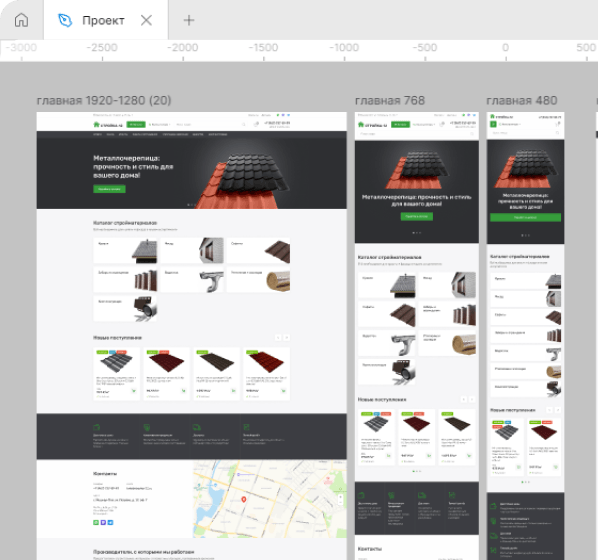Select Каталог стройматериалов heading in 1920 frame

pyautogui.click(x=125, y=223)
